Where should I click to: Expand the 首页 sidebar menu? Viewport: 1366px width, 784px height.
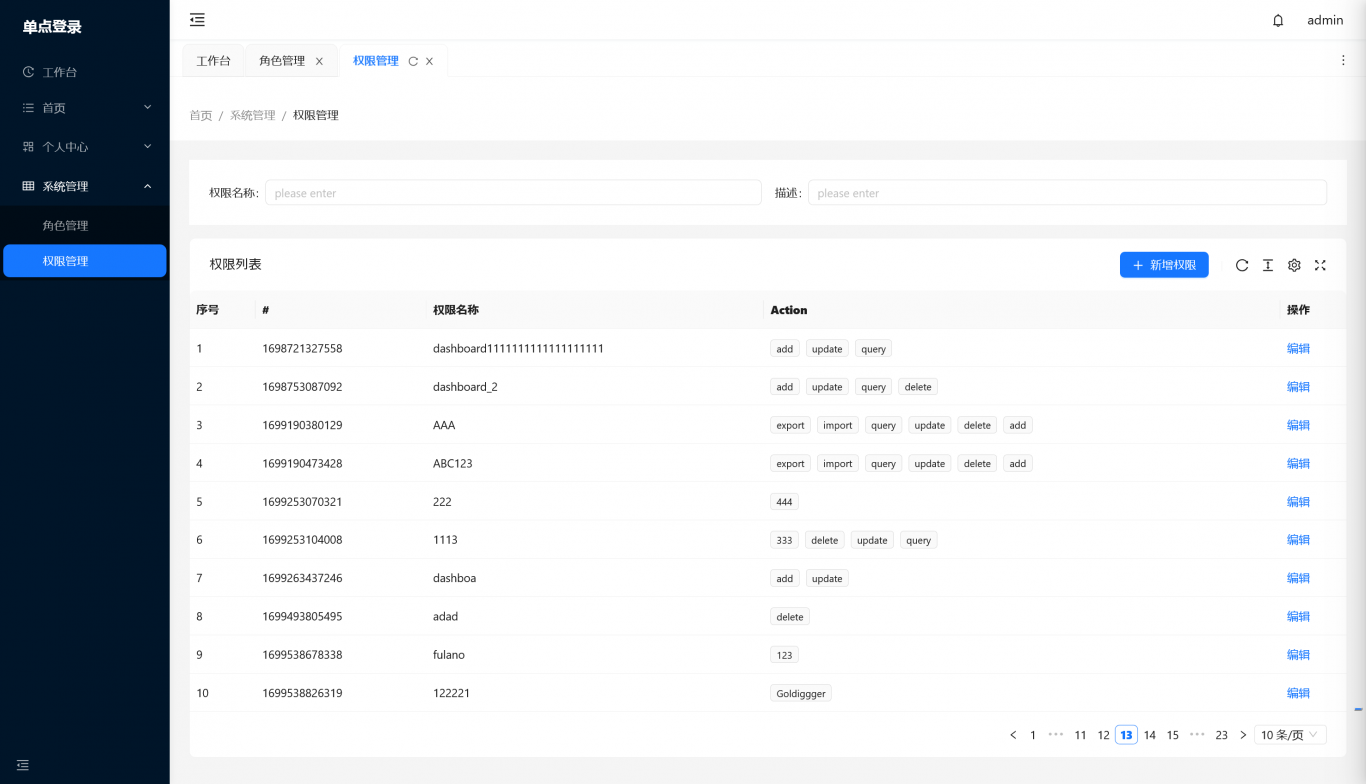(x=85, y=108)
